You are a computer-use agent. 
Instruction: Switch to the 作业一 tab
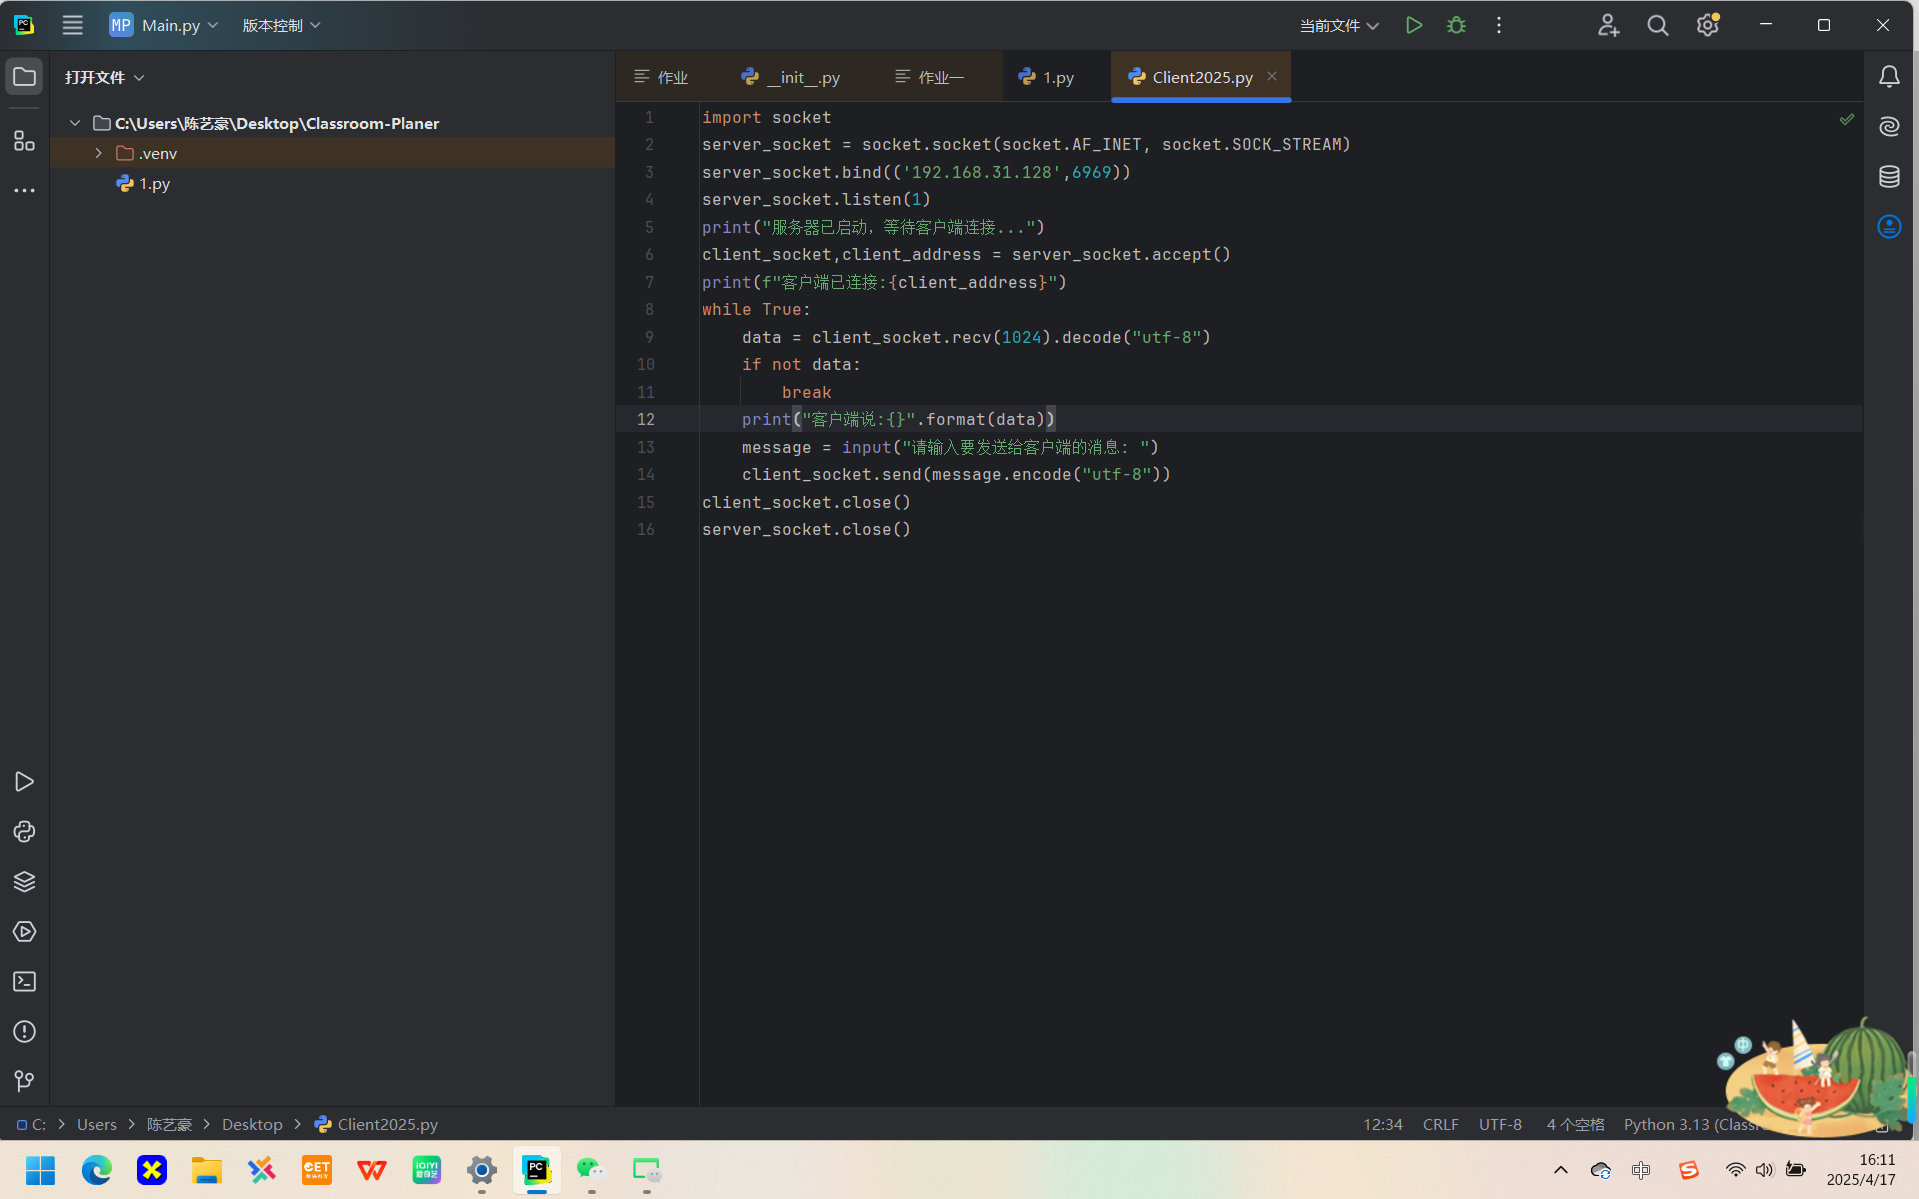tap(929, 77)
